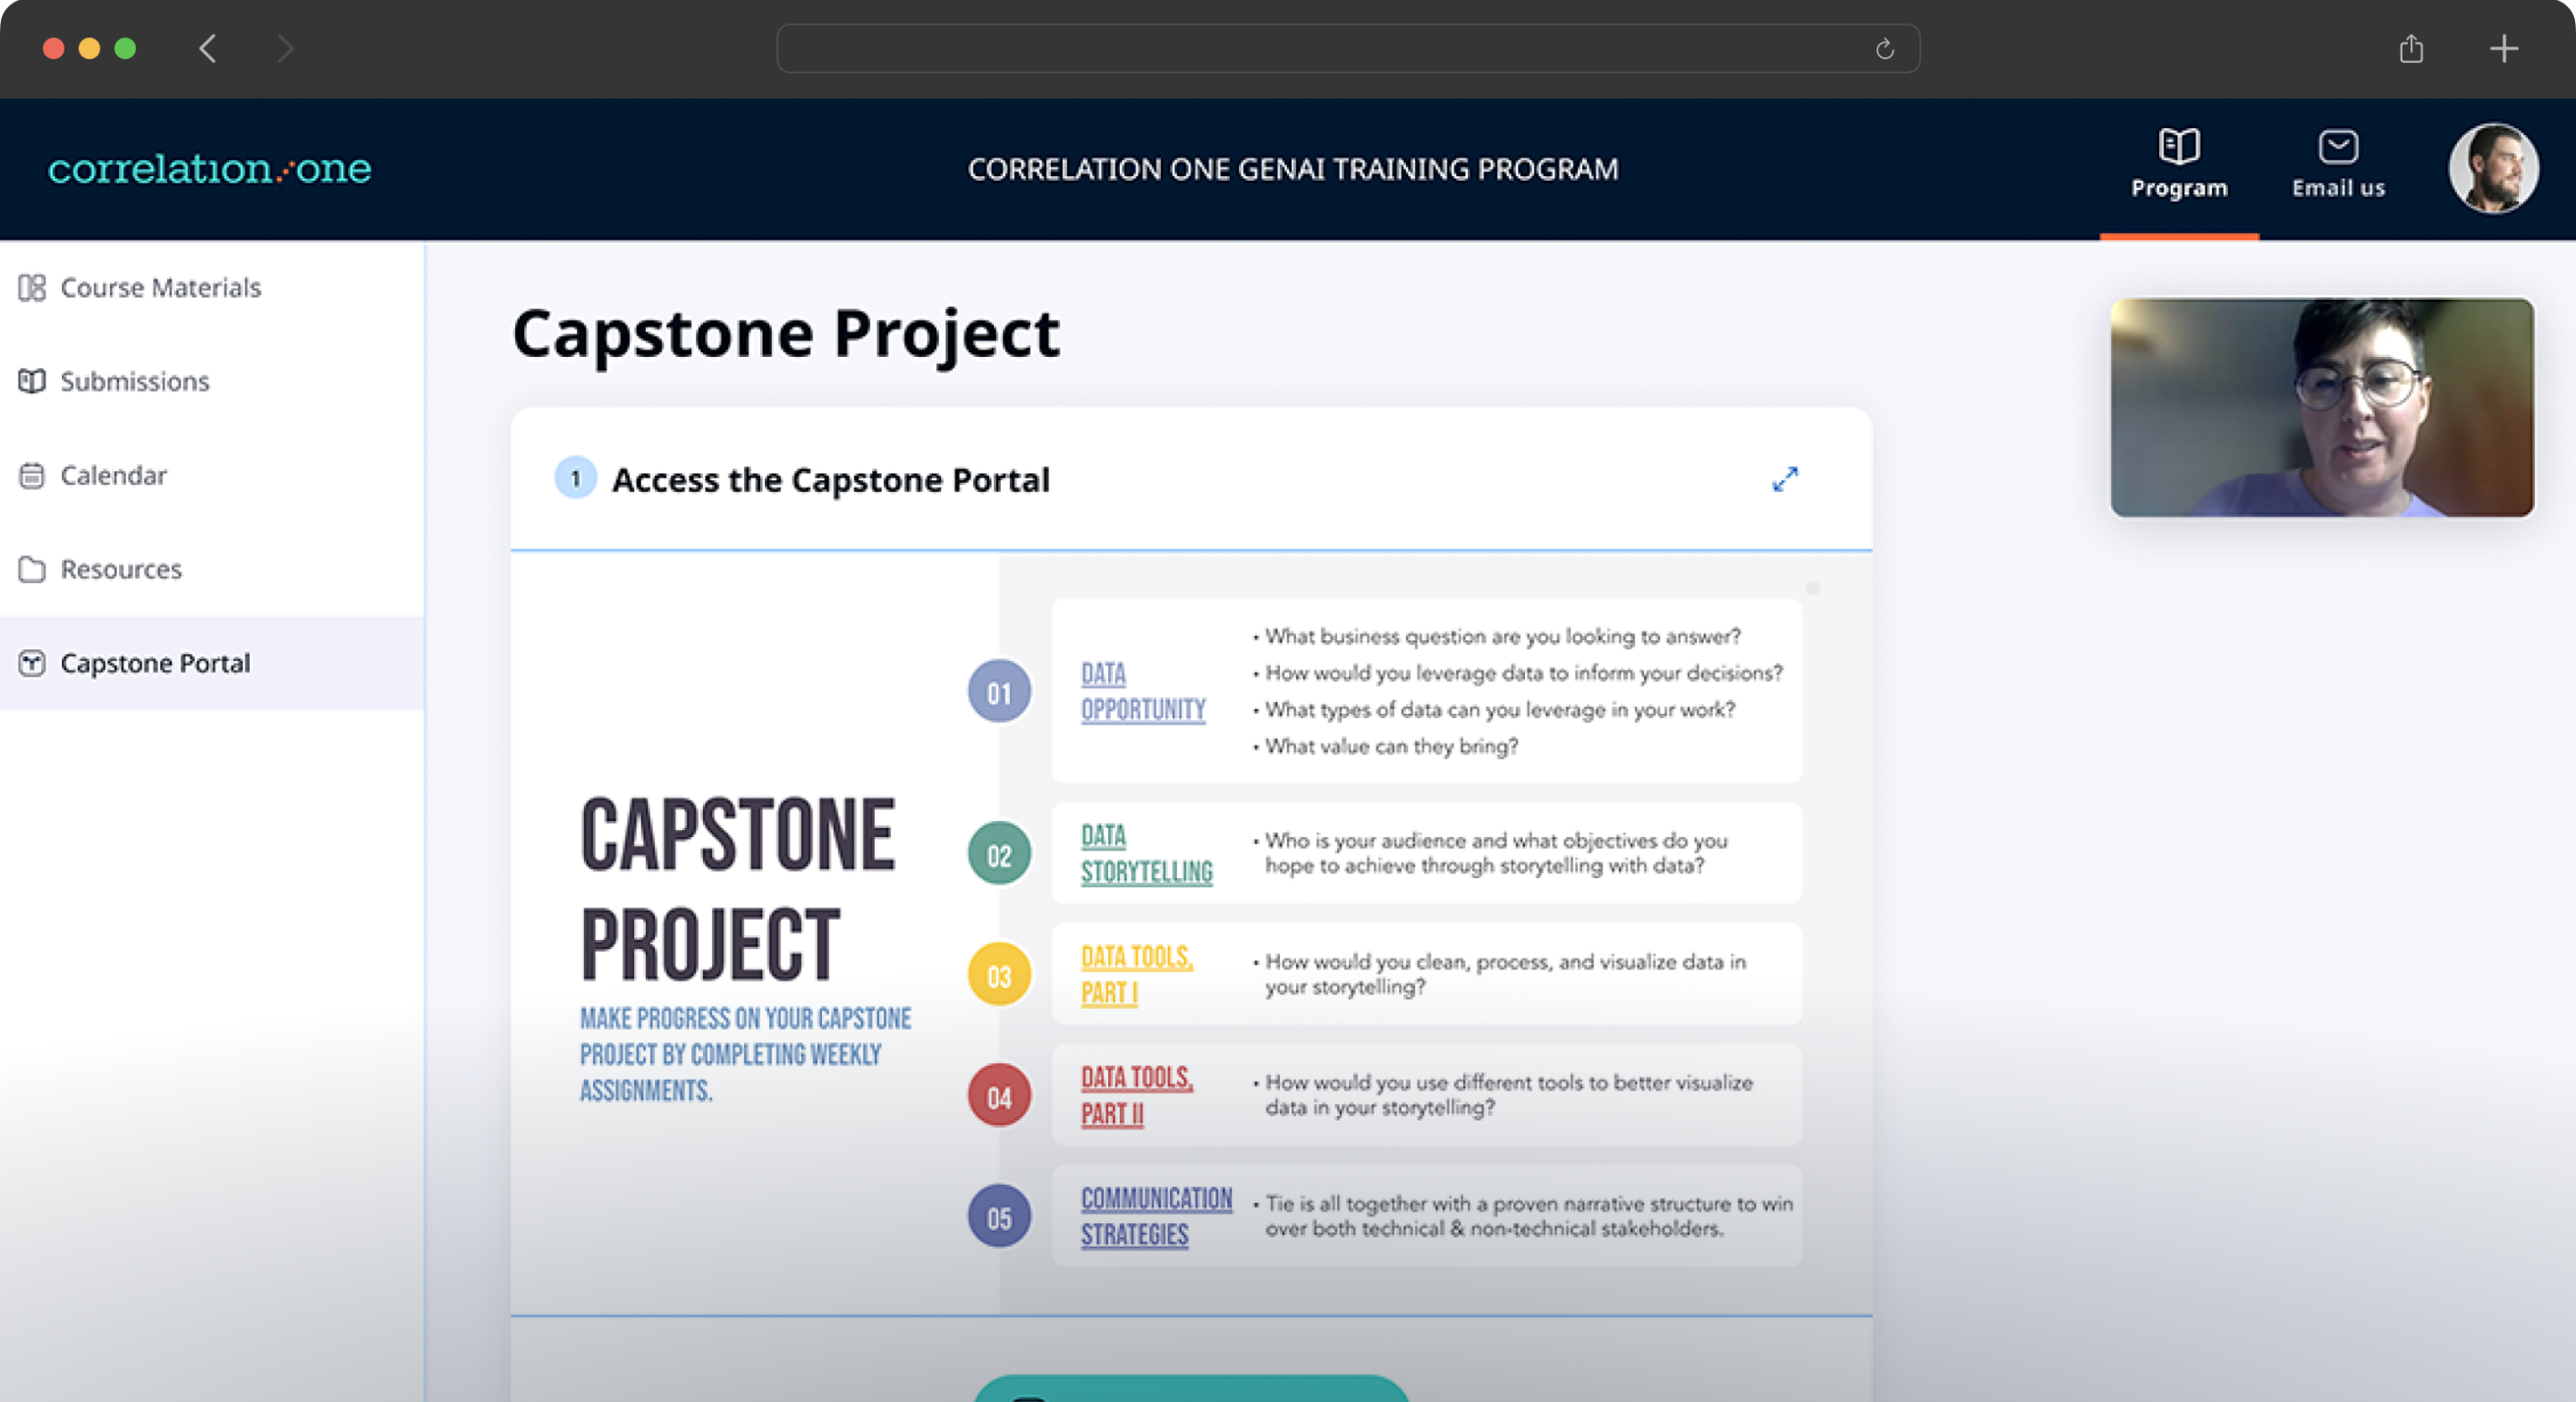Click the share icon in the browser toolbar
2576x1402 pixels.
[2411, 48]
